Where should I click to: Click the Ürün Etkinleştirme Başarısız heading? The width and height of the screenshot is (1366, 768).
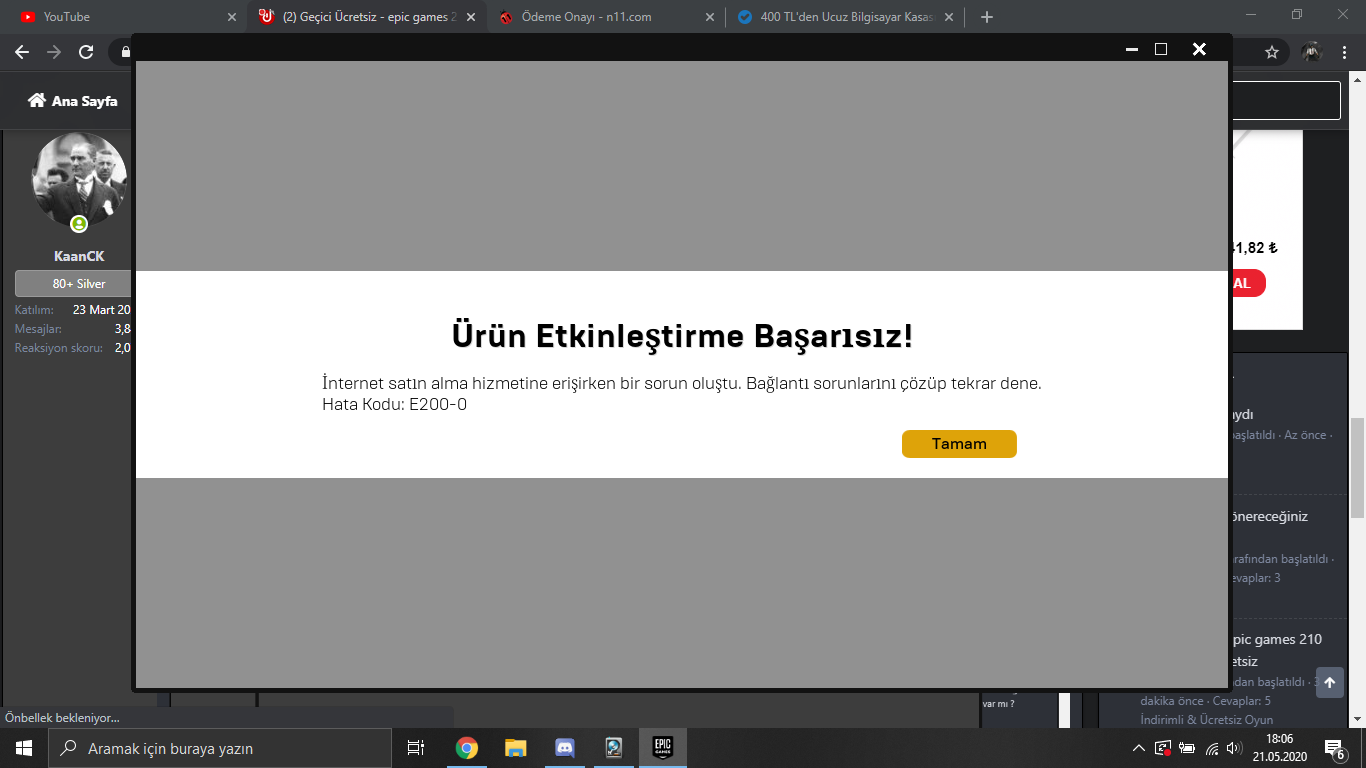682,336
